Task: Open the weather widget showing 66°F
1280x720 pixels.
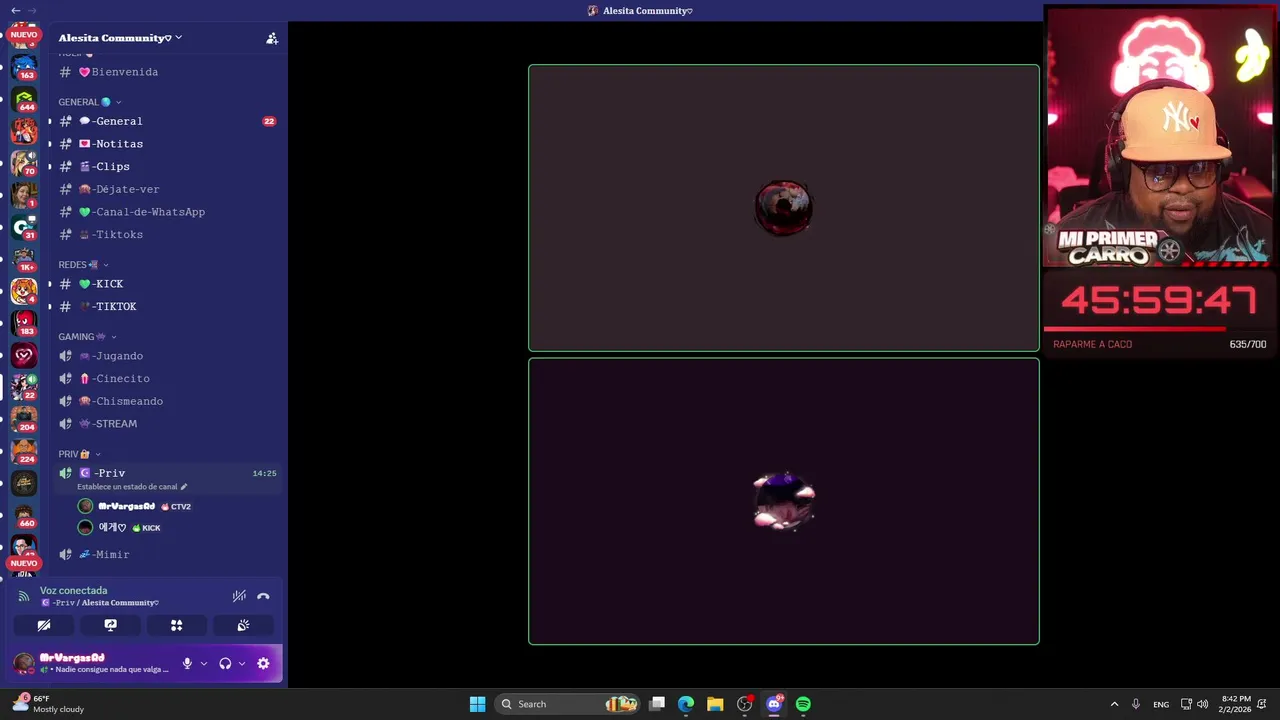Action: click(x=49, y=704)
